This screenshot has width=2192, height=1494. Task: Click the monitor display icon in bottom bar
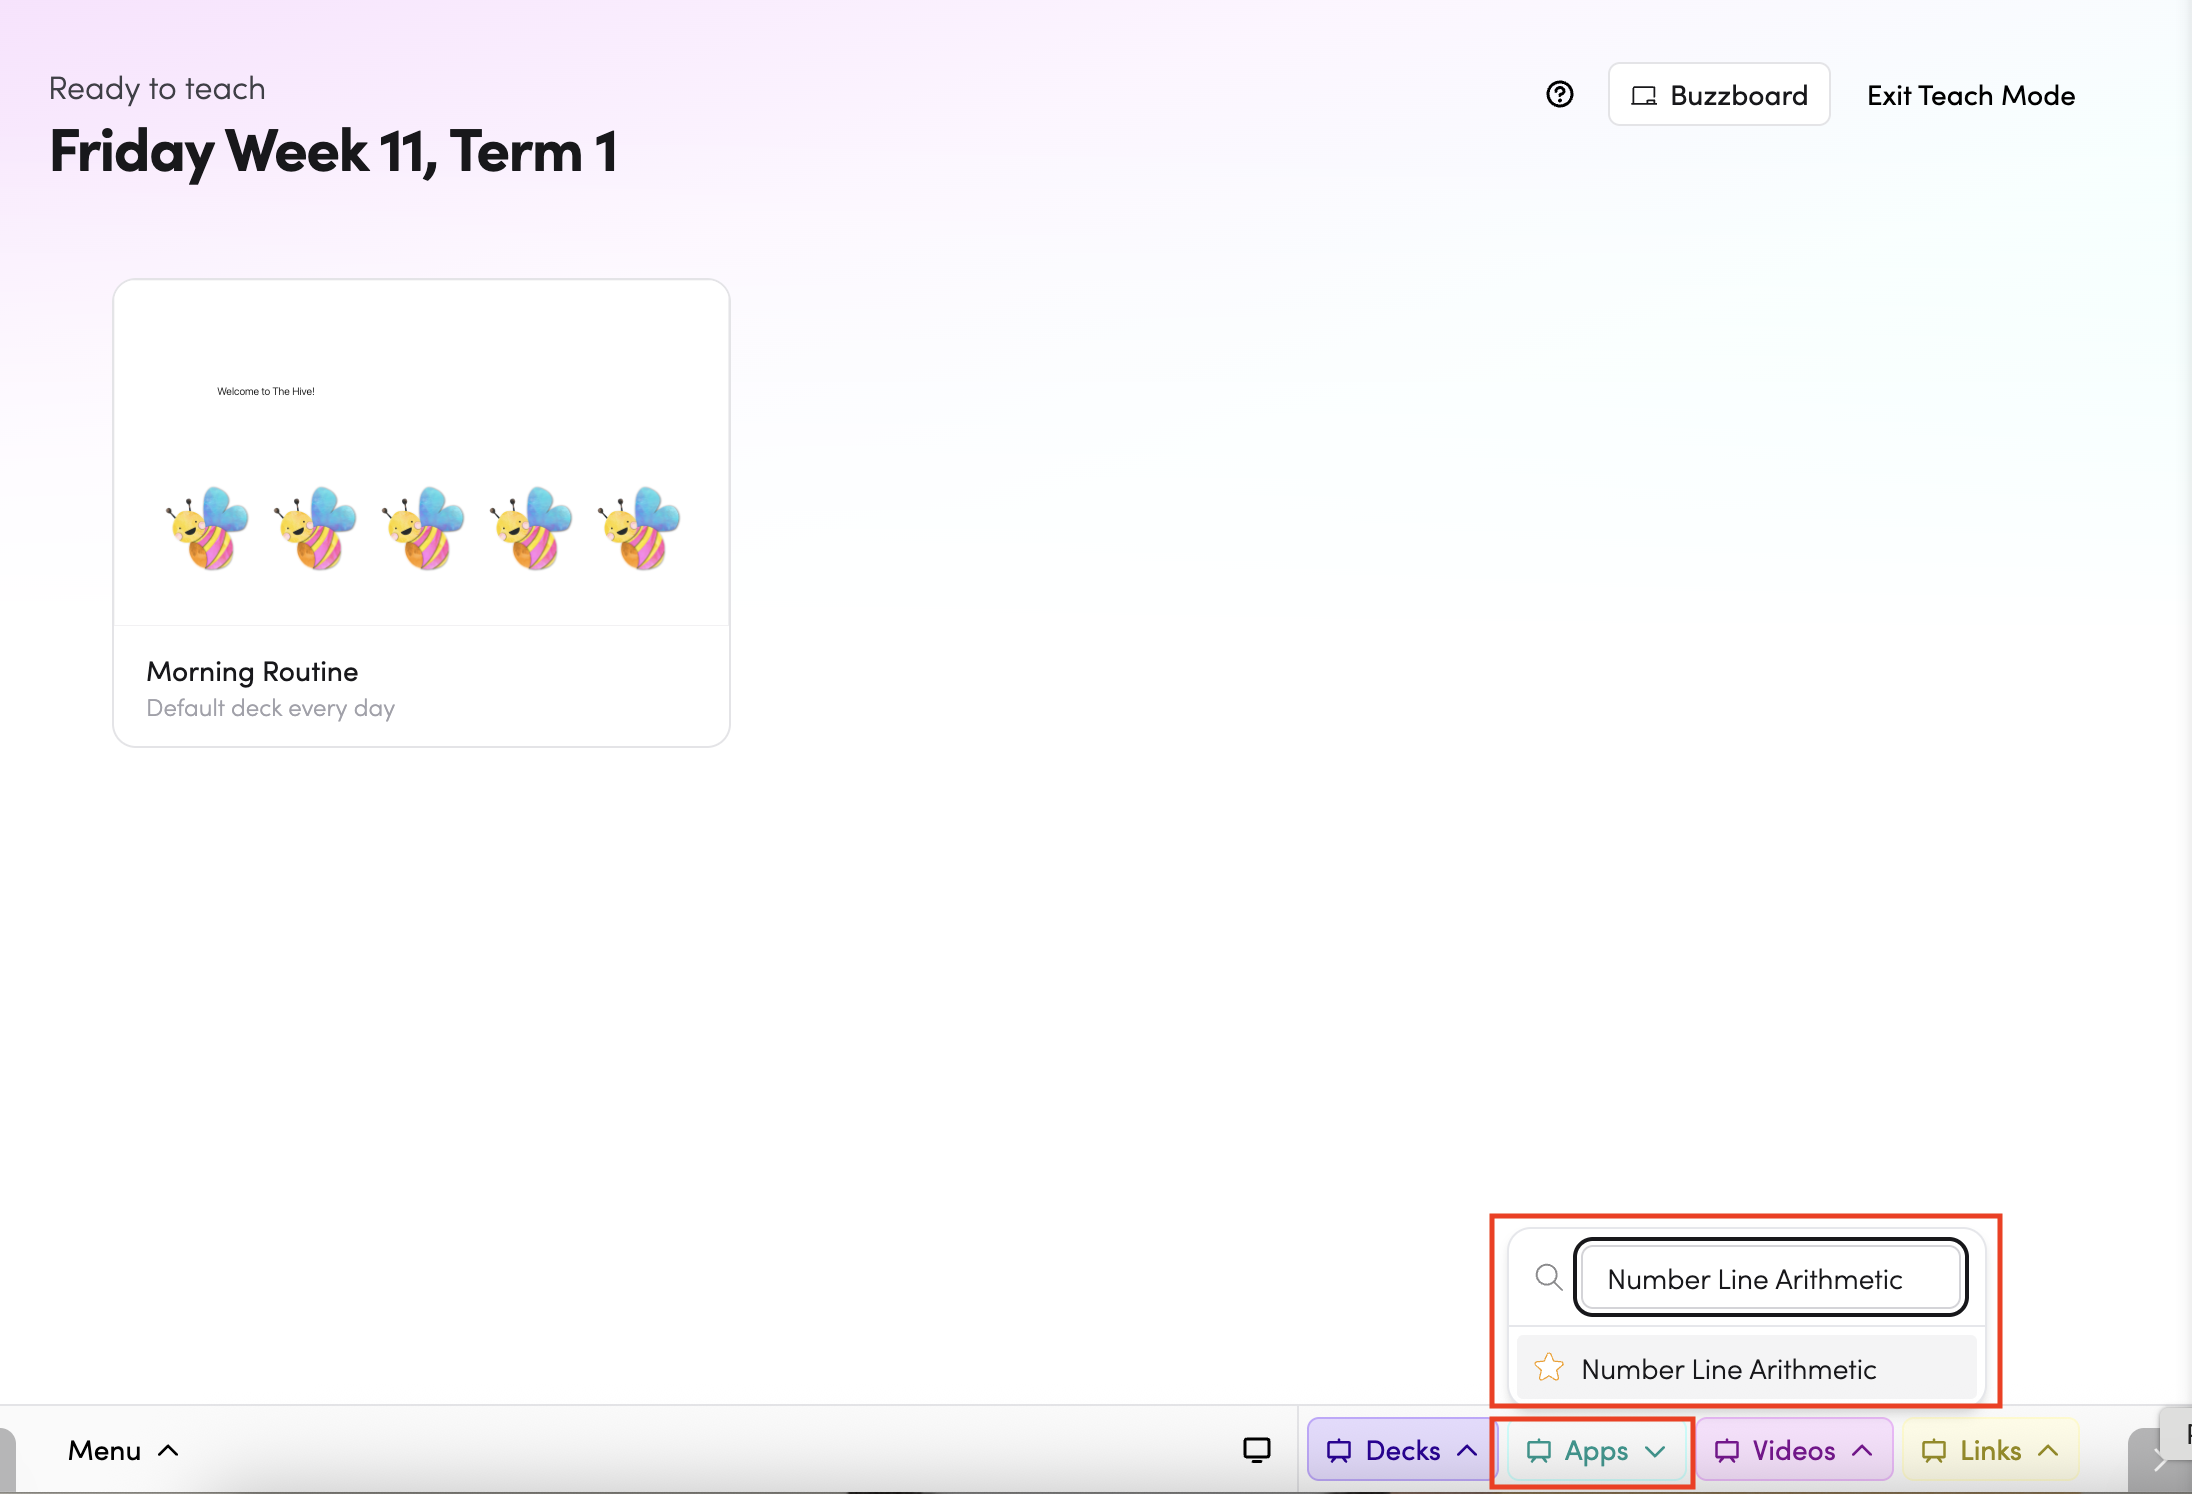(1256, 1450)
